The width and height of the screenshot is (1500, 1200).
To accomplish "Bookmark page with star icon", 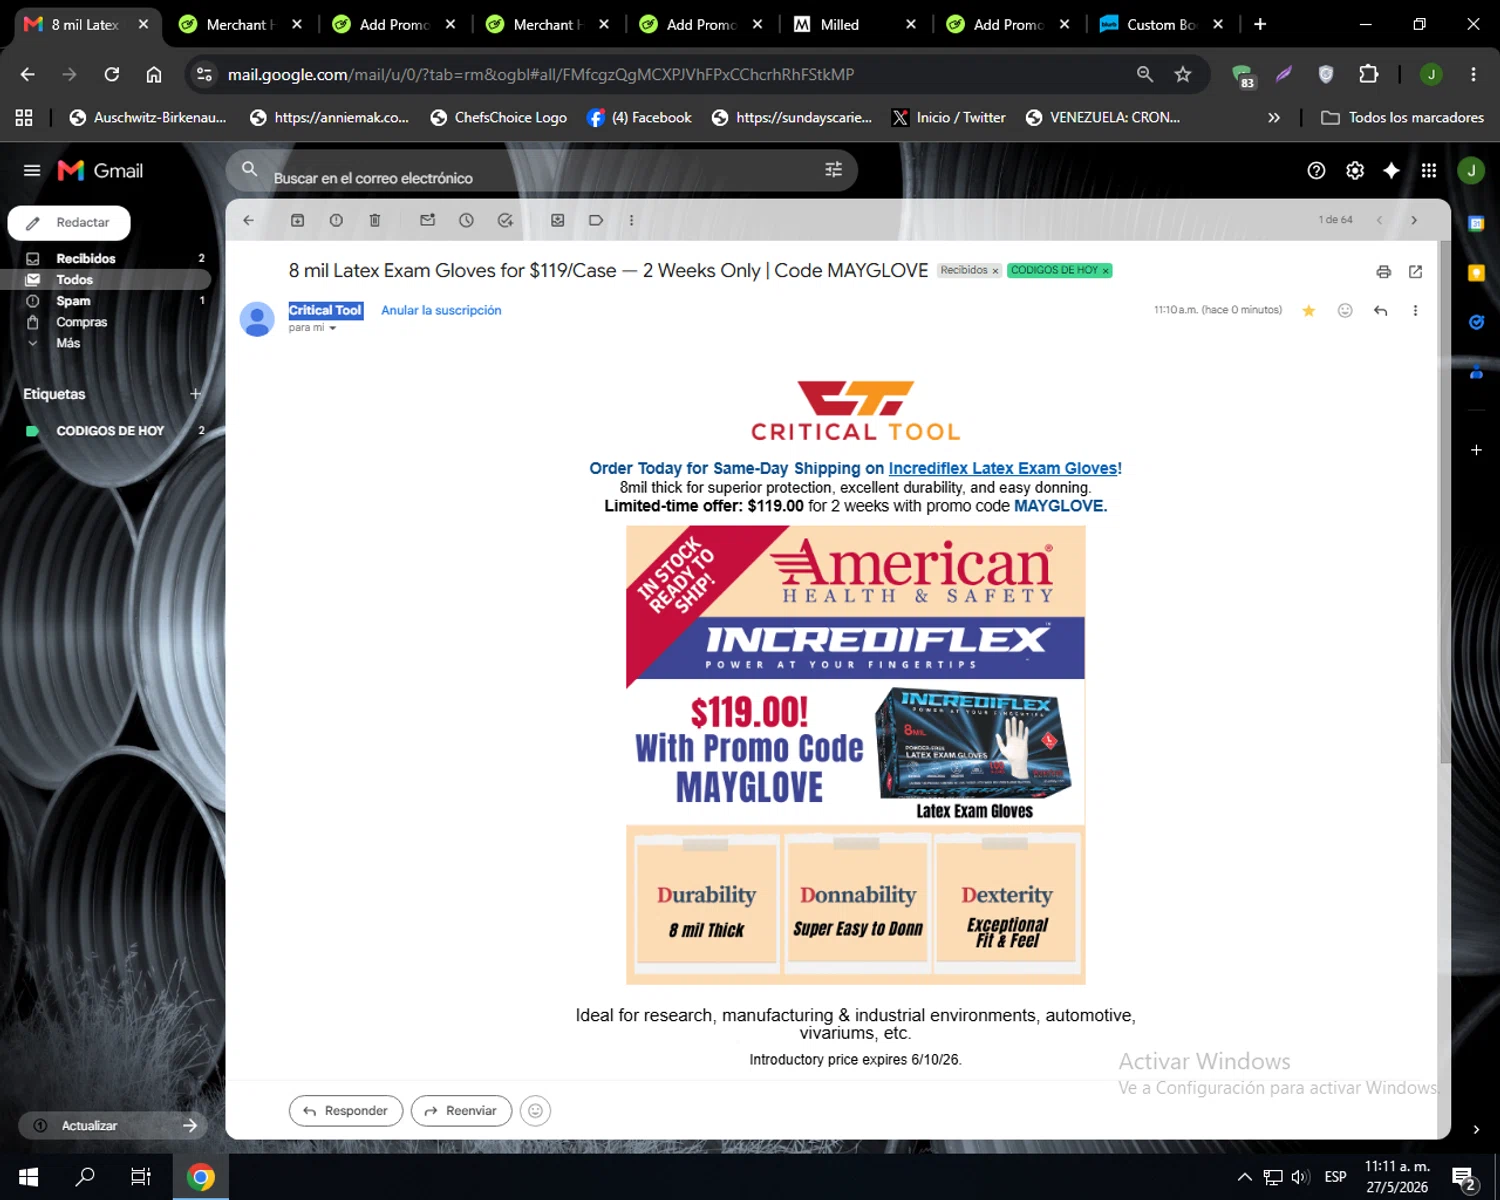I will (1183, 74).
